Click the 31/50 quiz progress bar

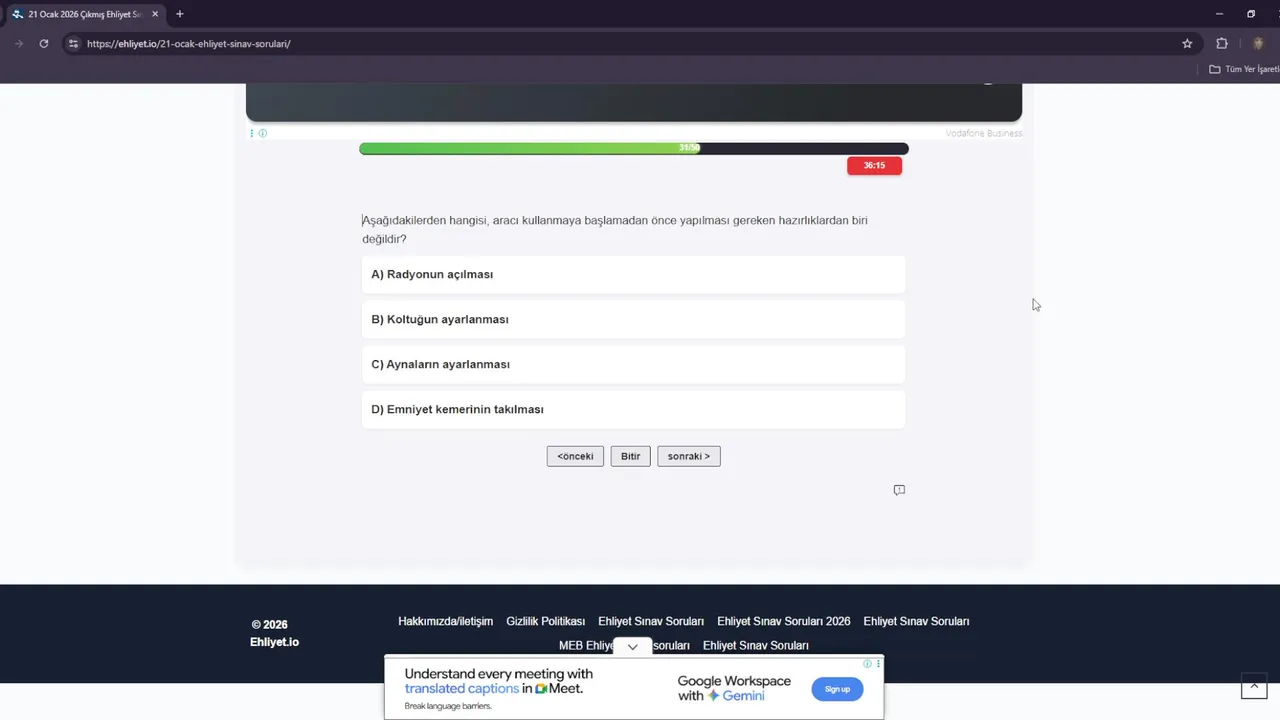(x=634, y=149)
